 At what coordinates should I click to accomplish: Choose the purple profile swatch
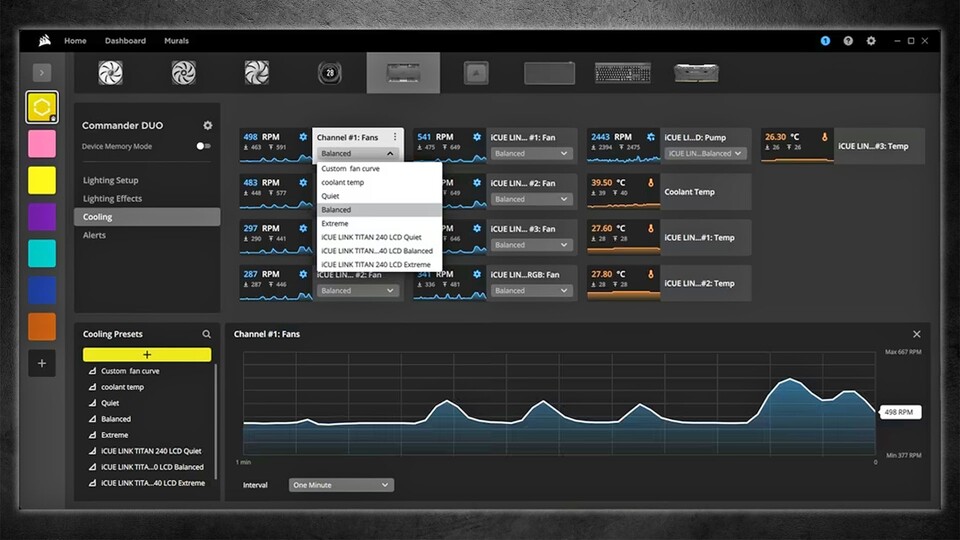point(42,217)
